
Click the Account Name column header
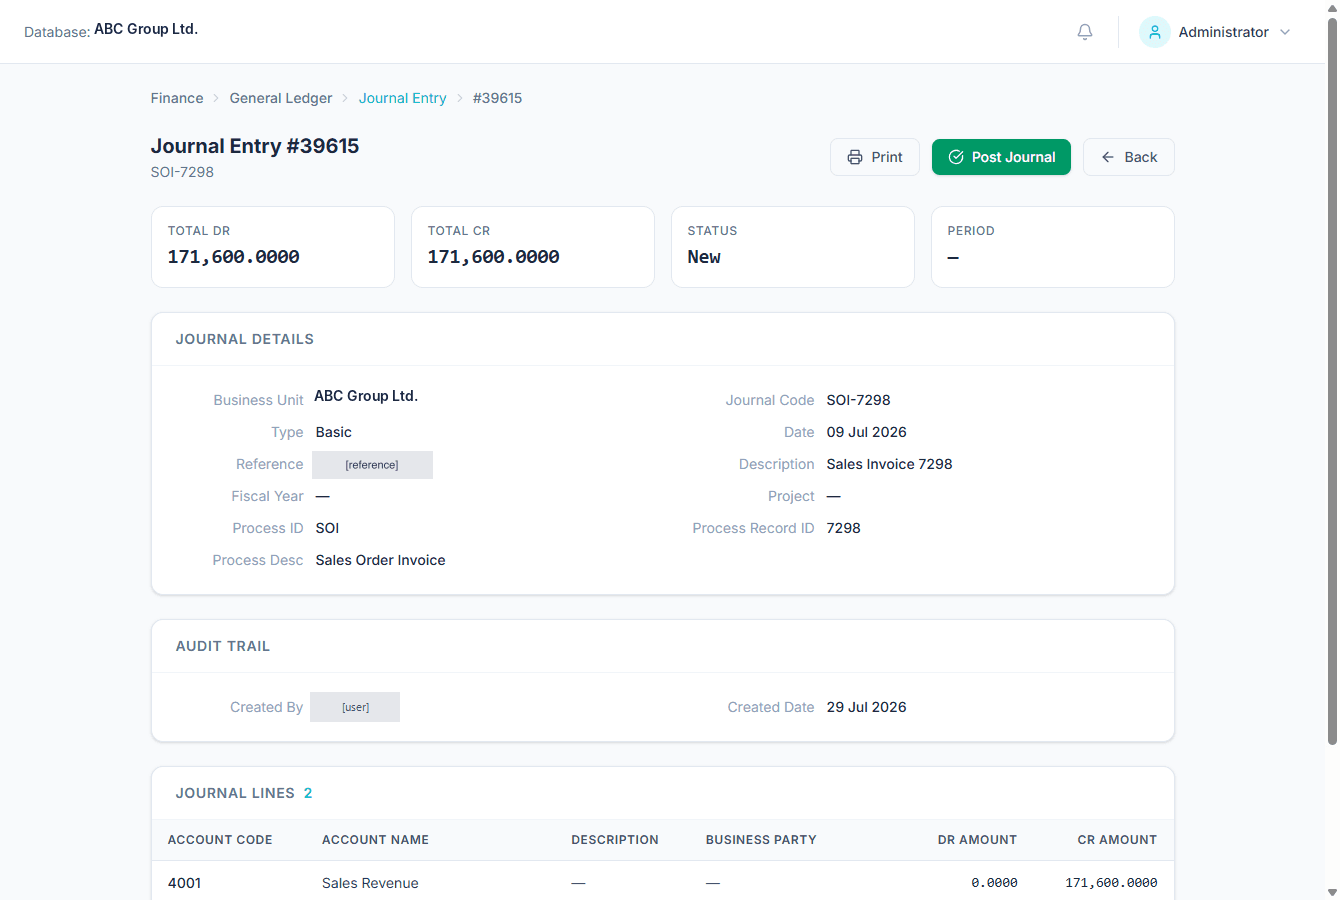coord(375,840)
